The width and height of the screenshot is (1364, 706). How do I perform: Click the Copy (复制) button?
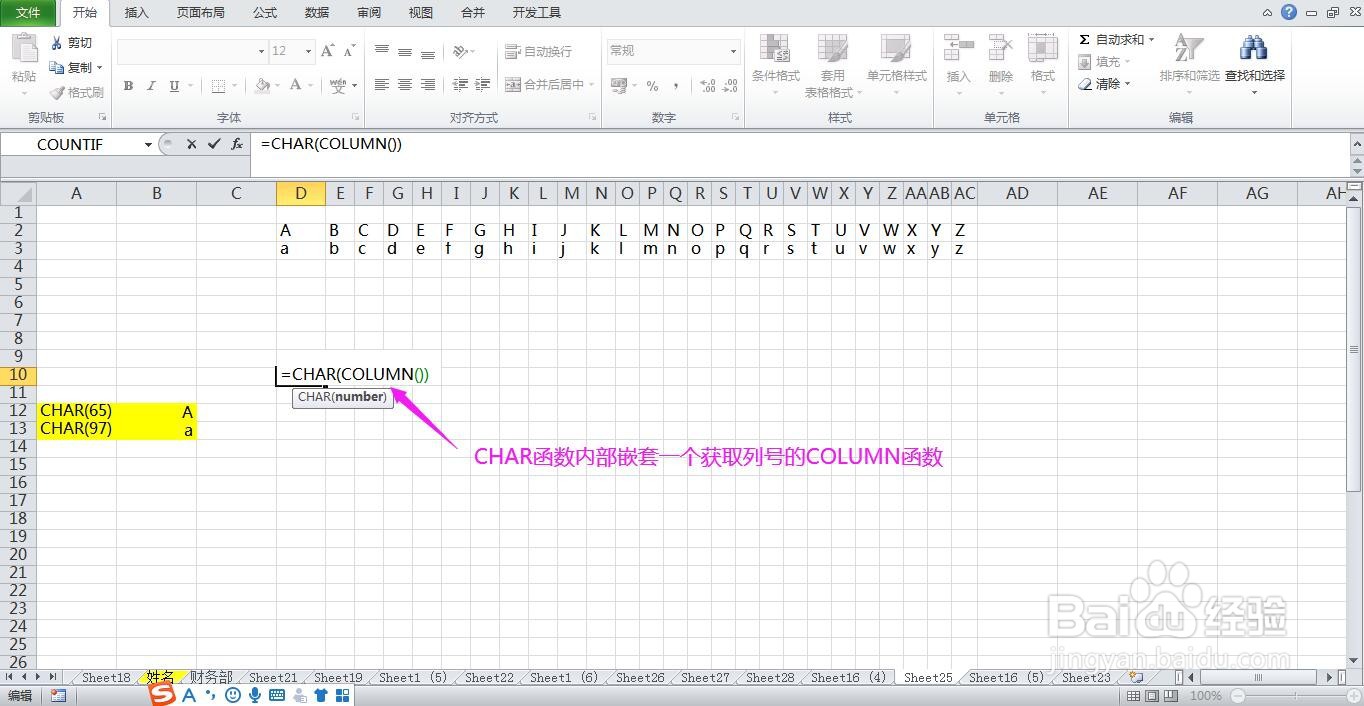(x=70, y=67)
